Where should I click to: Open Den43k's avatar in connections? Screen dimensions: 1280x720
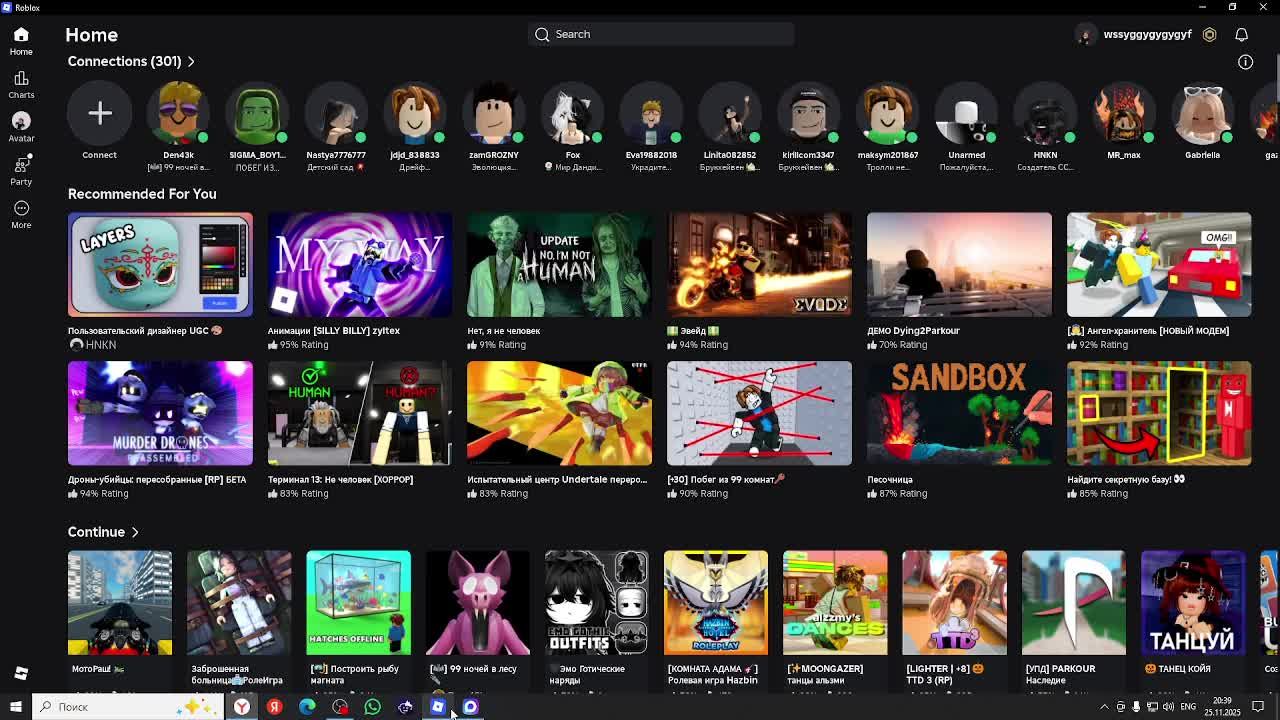[x=178, y=113]
